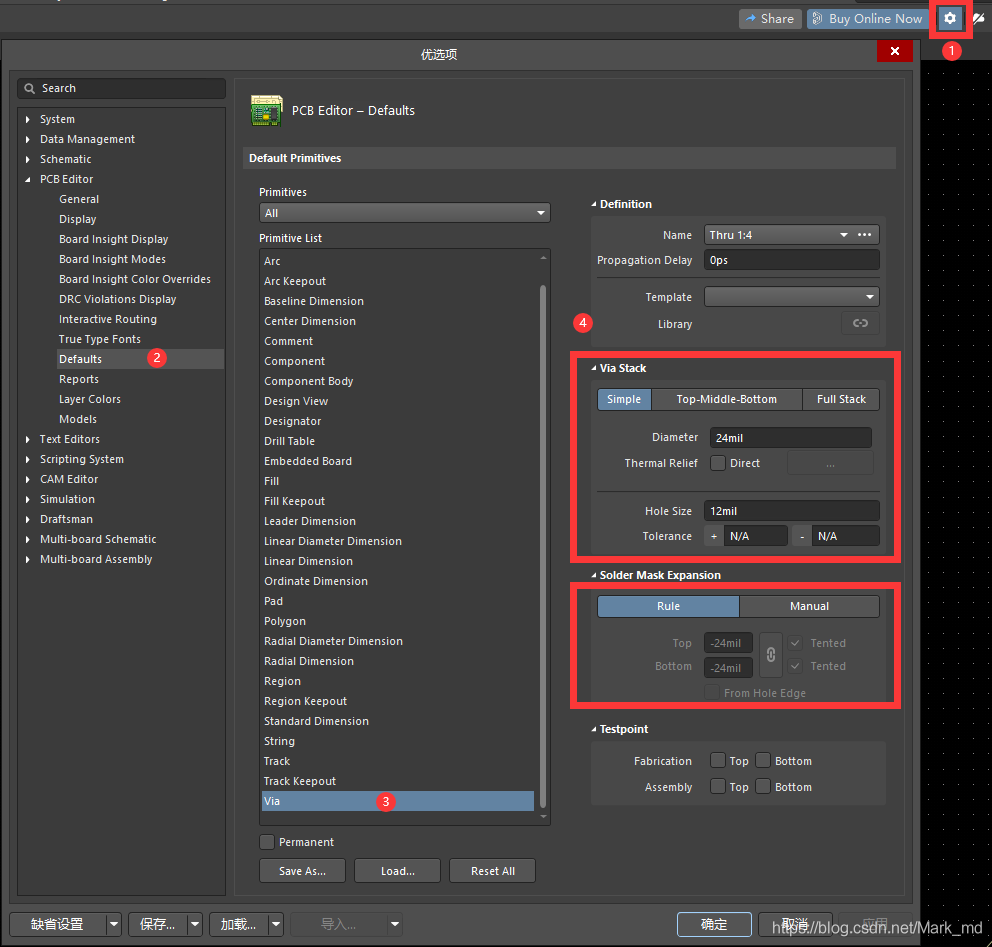992x947 pixels.
Task: Expand the Schematic tree node
Action: click(x=28, y=159)
